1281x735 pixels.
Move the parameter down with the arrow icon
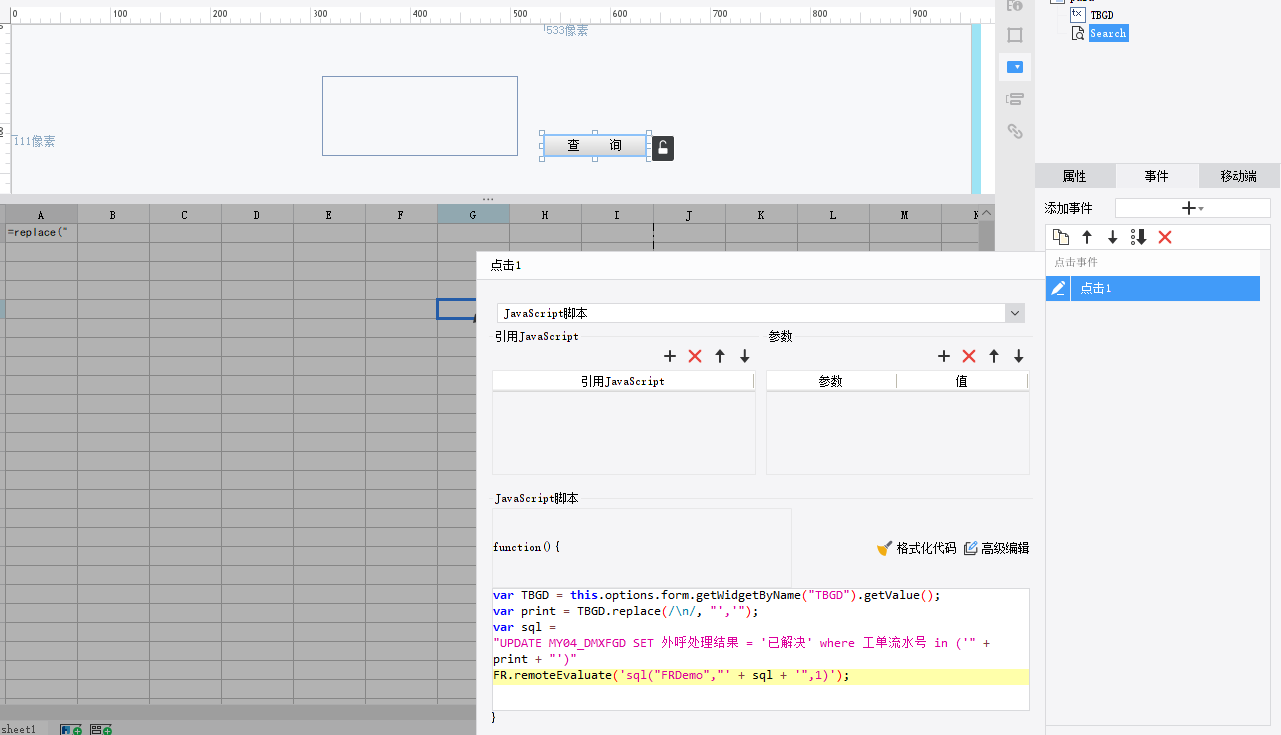click(x=1019, y=356)
